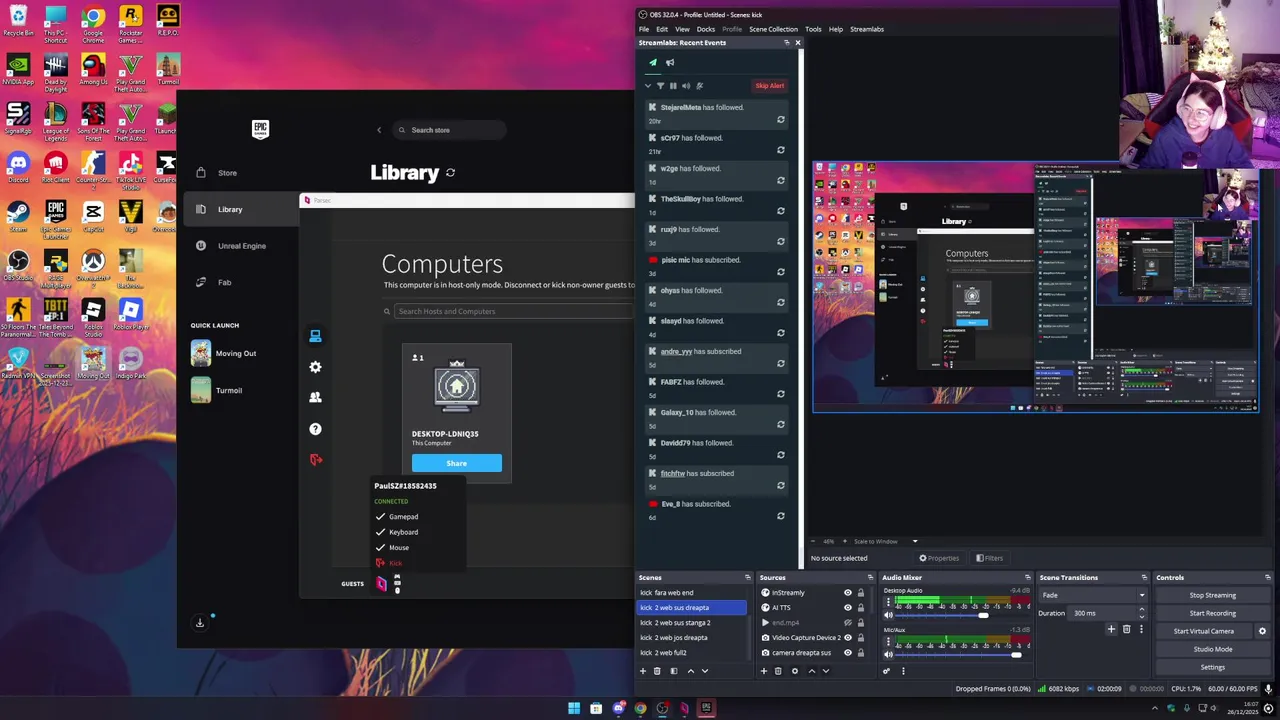Image resolution: width=1280 pixels, height=720 pixels.
Task: Click the guest avatar in Guests bar
Action: pos(381,584)
